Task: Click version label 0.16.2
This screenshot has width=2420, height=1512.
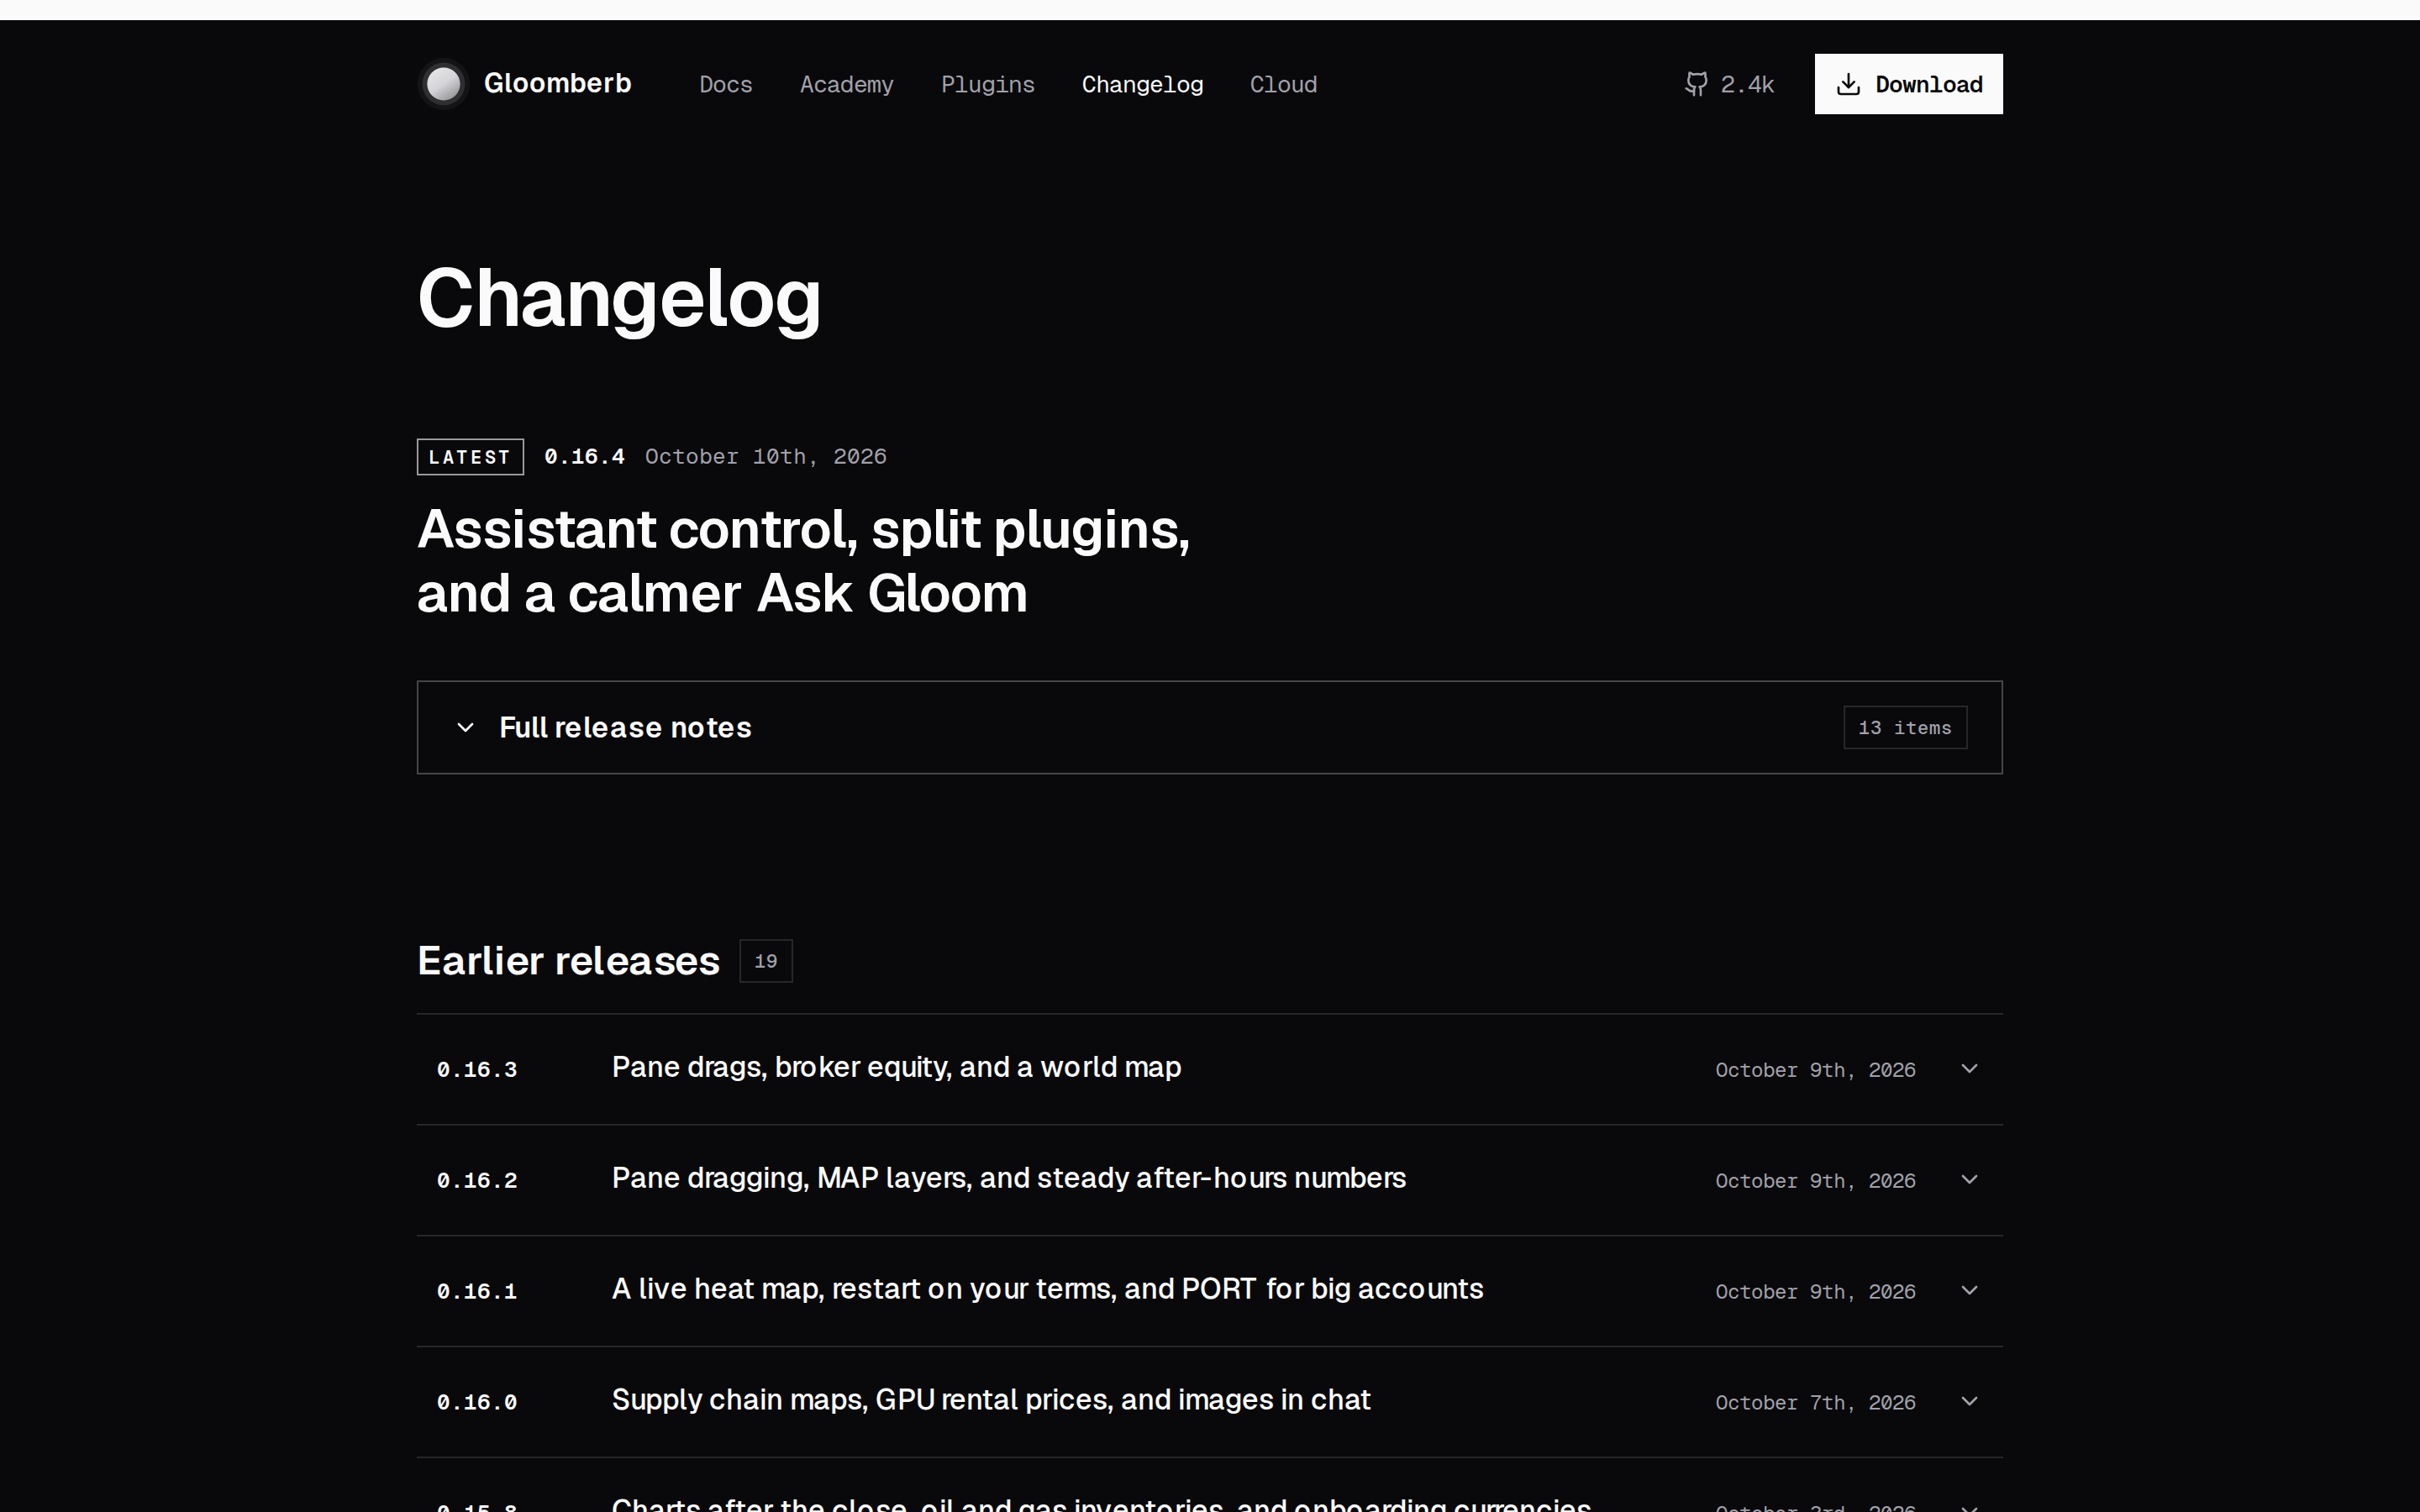Action: click(x=477, y=1181)
